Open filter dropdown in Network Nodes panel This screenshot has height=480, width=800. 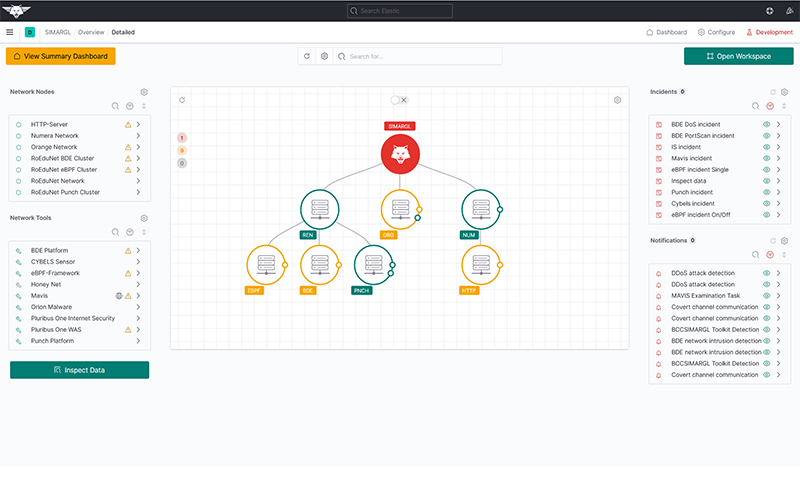pyautogui.click(x=130, y=106)
